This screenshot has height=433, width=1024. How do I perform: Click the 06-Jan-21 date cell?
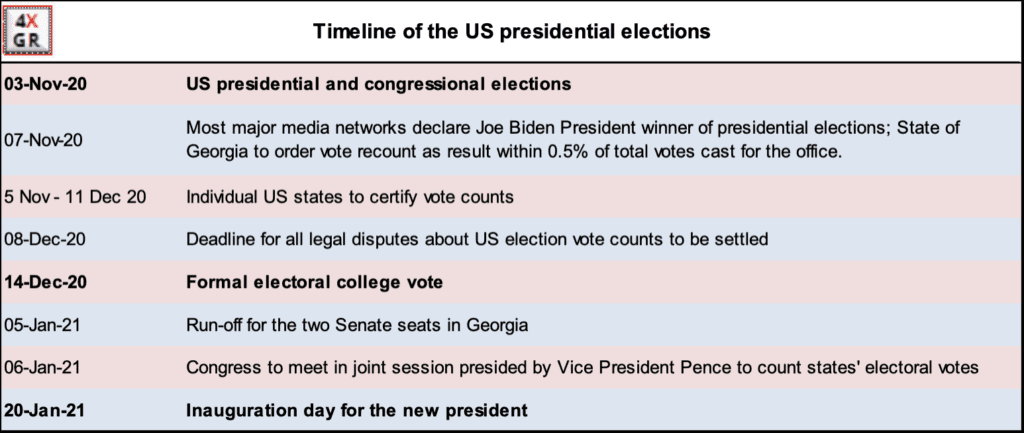pos(42,368)
